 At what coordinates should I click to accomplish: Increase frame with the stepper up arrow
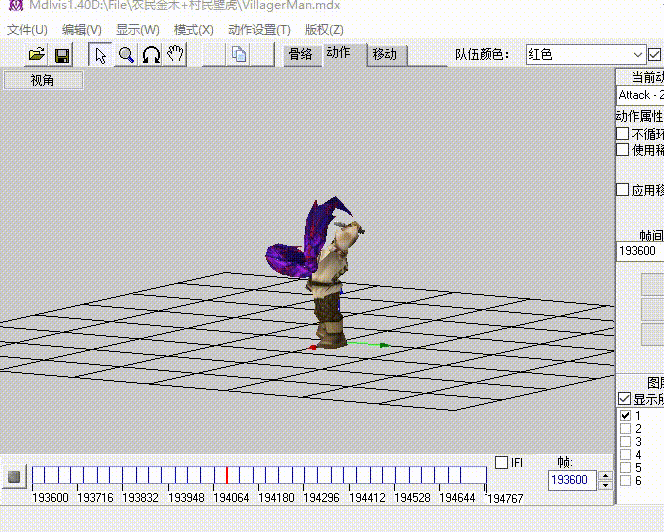tap(606, 476)
